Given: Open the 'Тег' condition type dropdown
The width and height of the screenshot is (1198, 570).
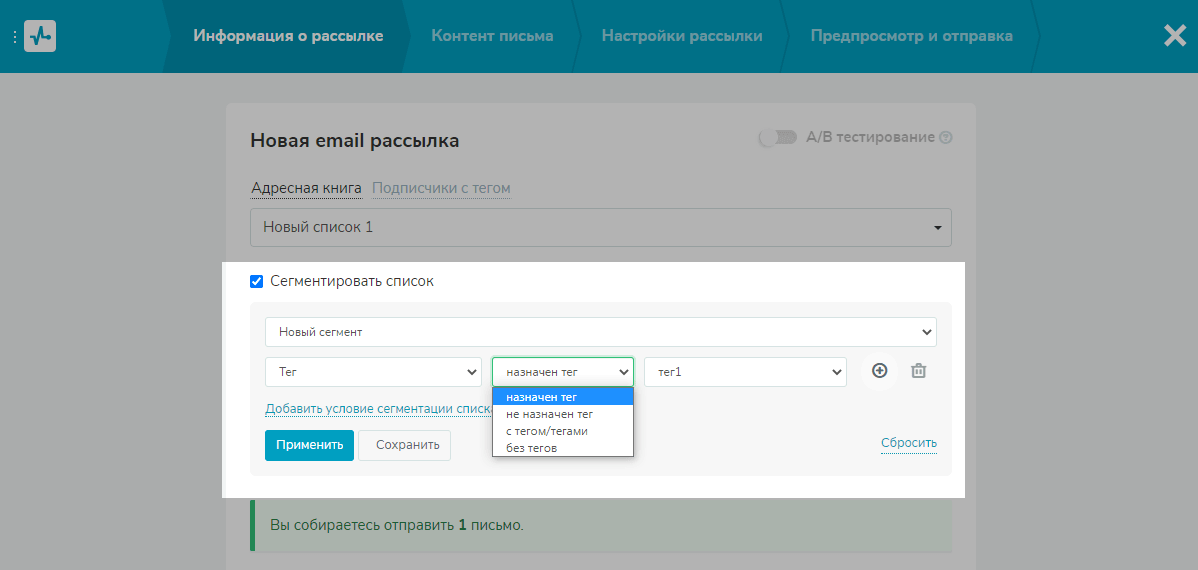Looking at the screenshot, I should coord(374,372).
